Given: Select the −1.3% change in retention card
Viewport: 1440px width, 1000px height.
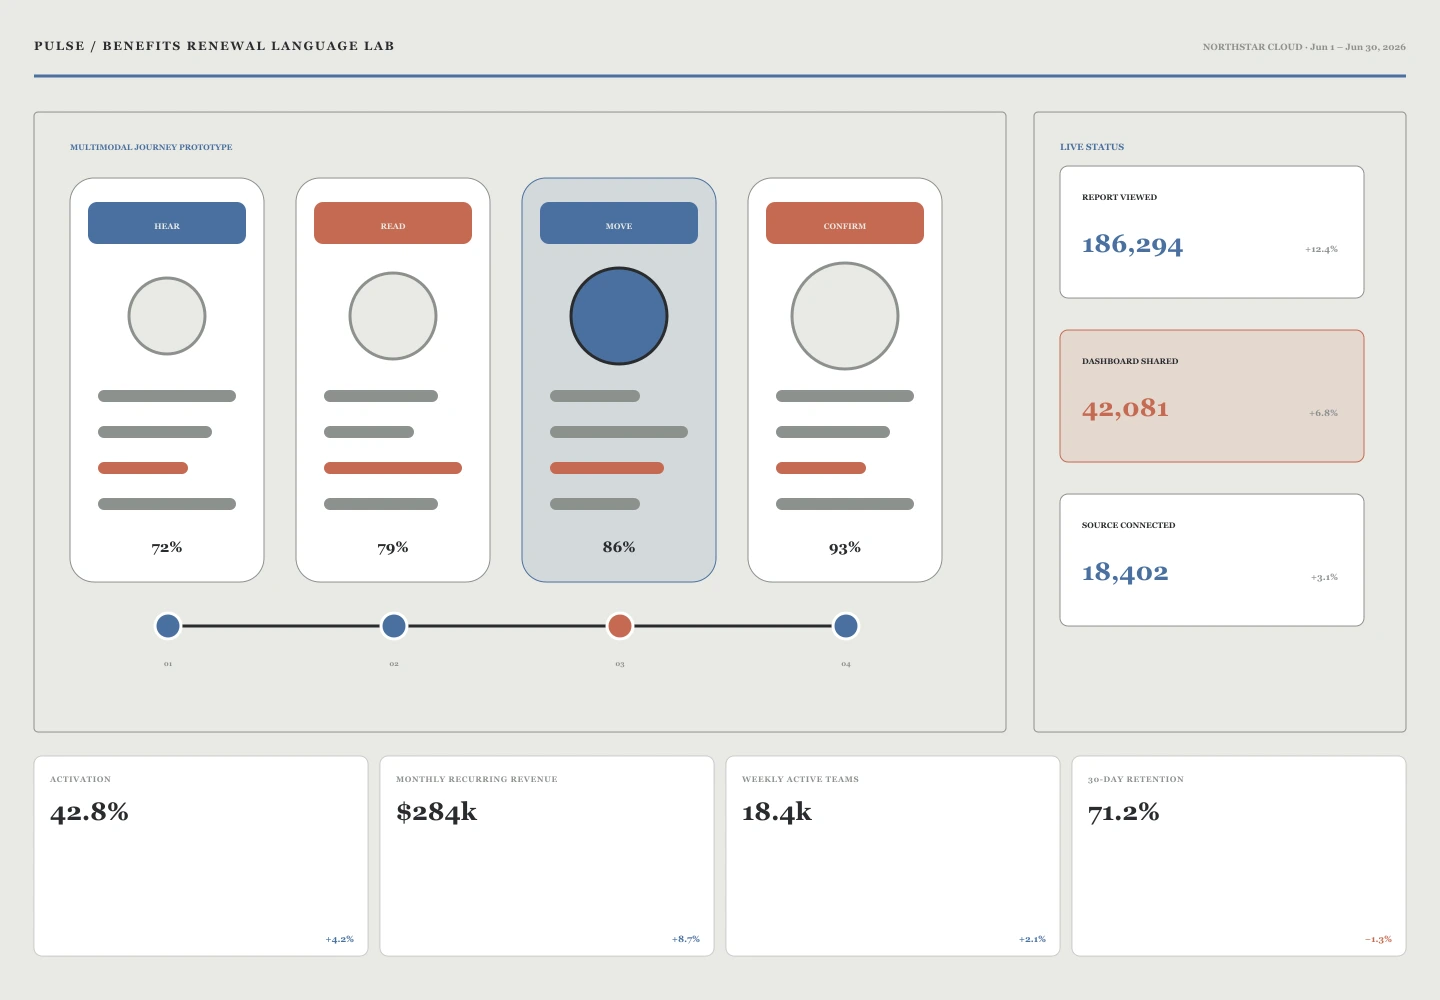Looking at the screenshot, I should click(1378, 939).
